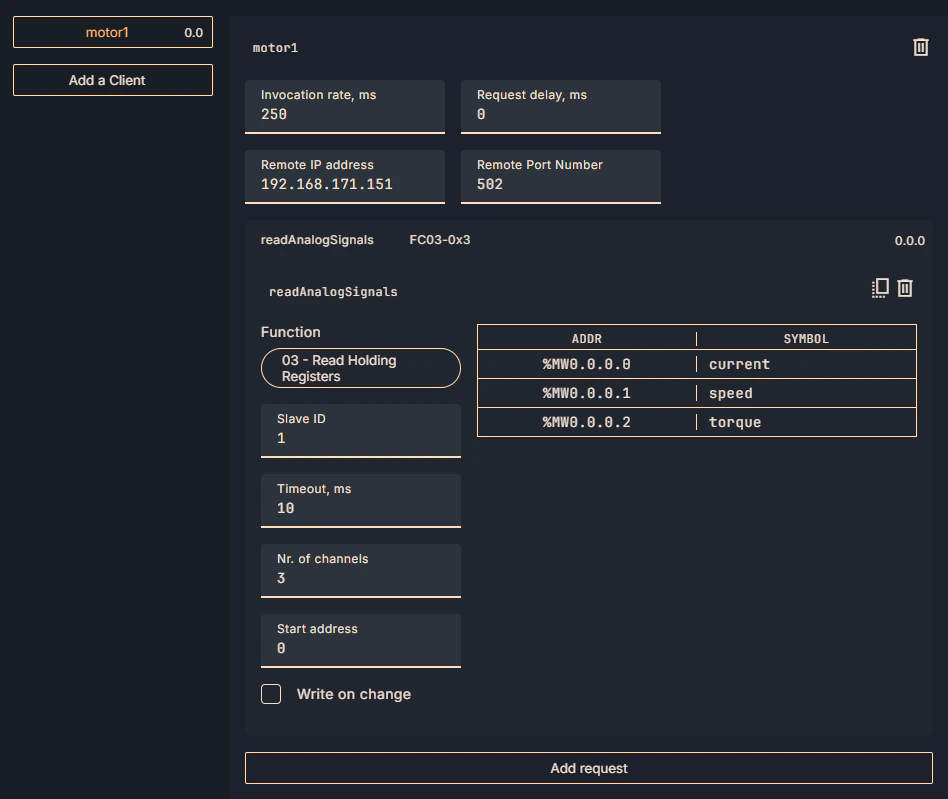The image size is (948, 799).
Task: Edit the Start address field
Action: point(360,641)
